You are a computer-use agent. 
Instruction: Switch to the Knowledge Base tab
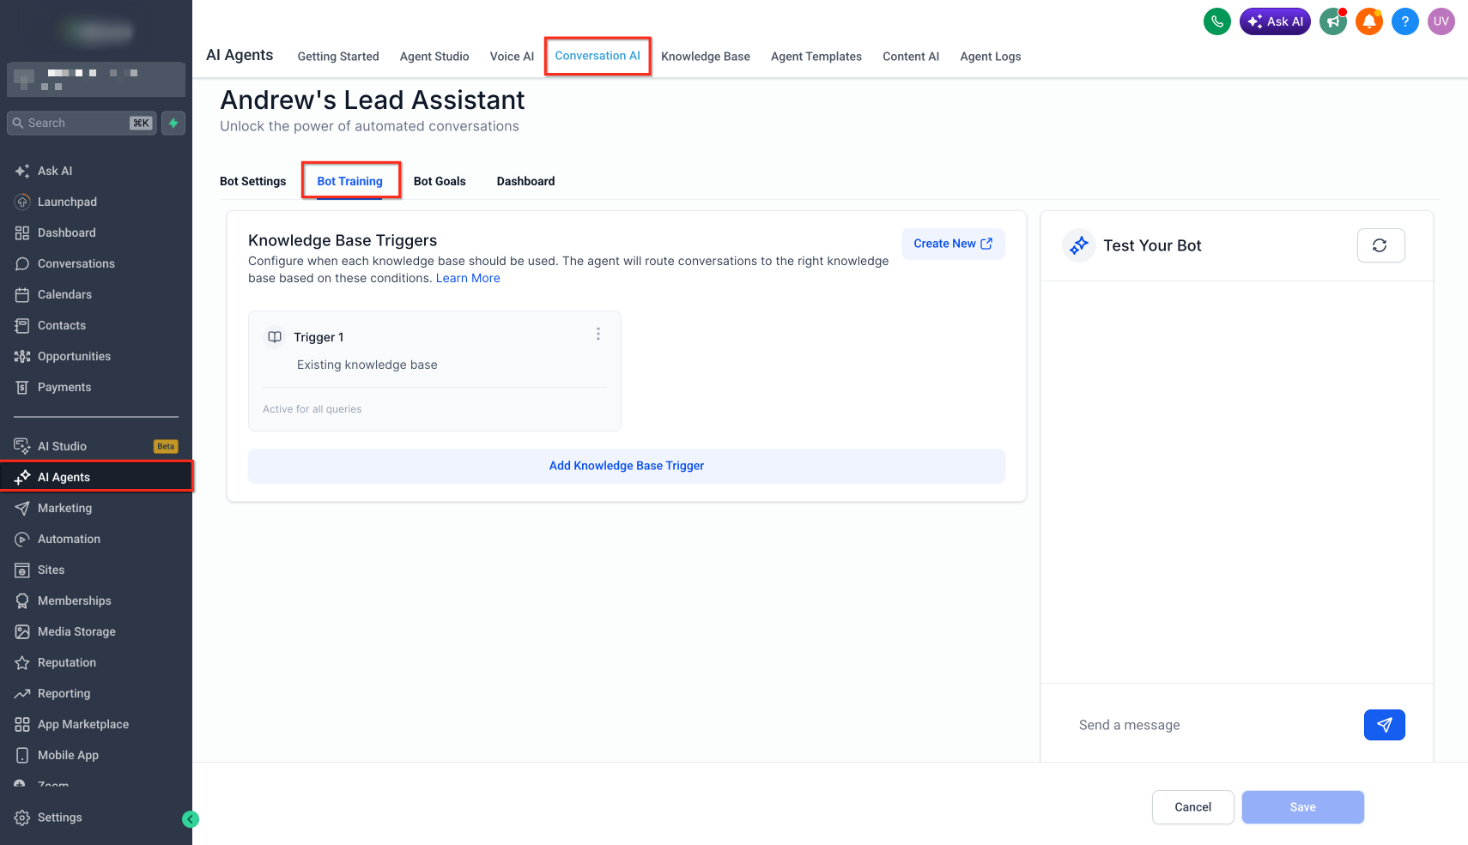(x=705, y=57)
